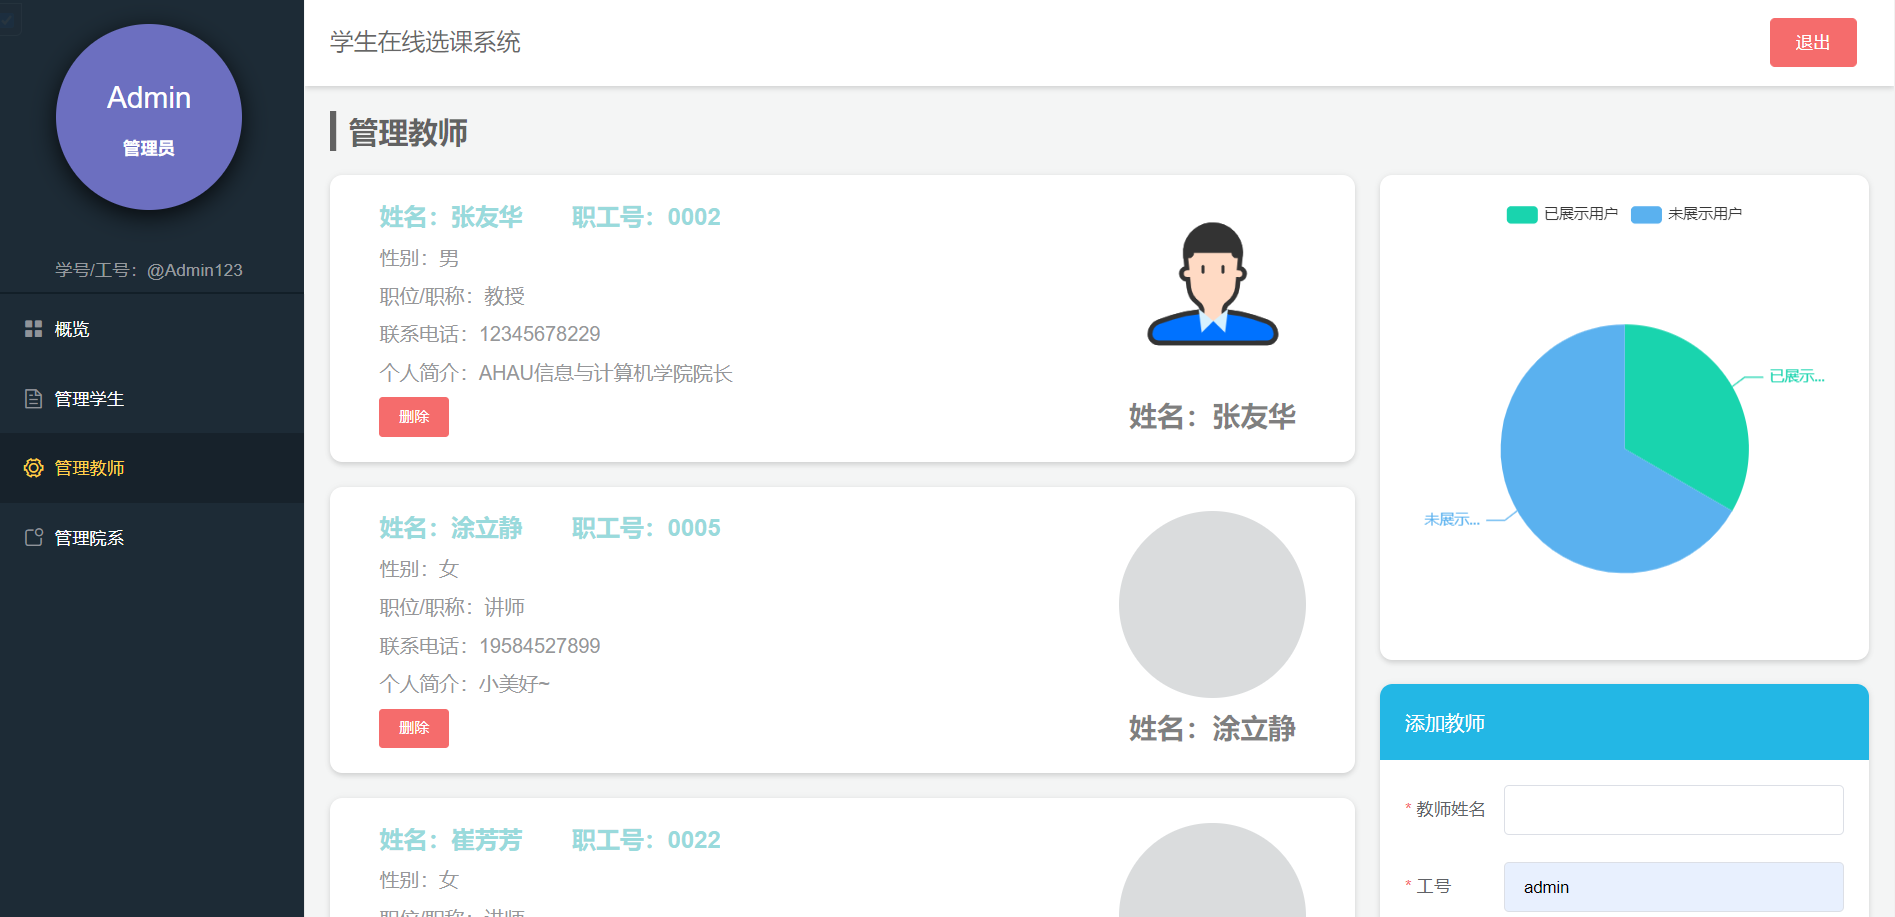Click the 职工号：0005 text
This screenshot has width=1895, height=917.
tap(646, 528)
